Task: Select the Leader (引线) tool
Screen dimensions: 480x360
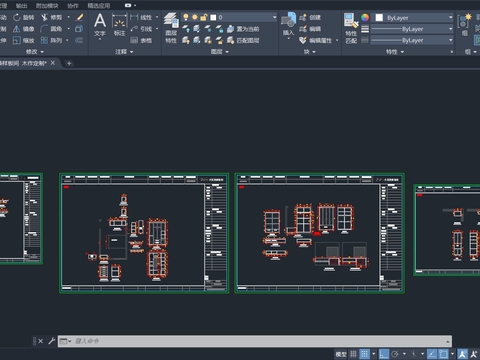Action: pos(141,29)
